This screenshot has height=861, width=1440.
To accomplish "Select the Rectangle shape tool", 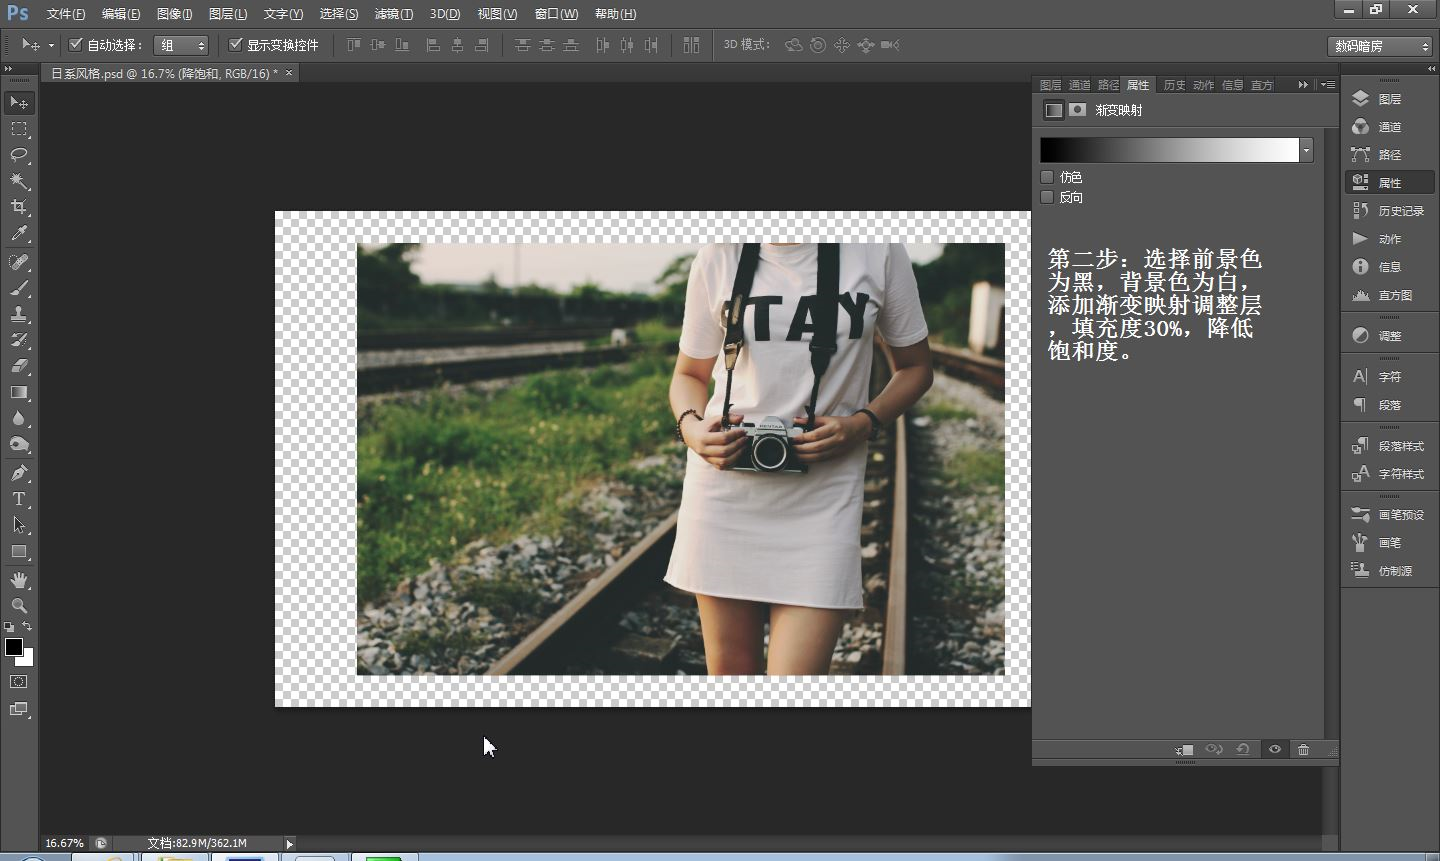I will tap(19, 551).
